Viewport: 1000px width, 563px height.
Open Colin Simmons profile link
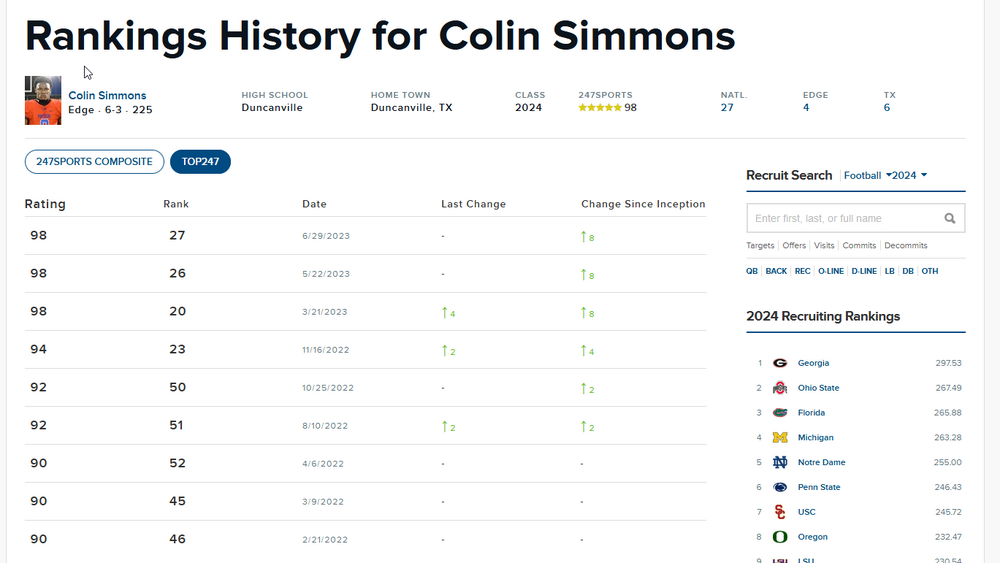tap(107, 96)
